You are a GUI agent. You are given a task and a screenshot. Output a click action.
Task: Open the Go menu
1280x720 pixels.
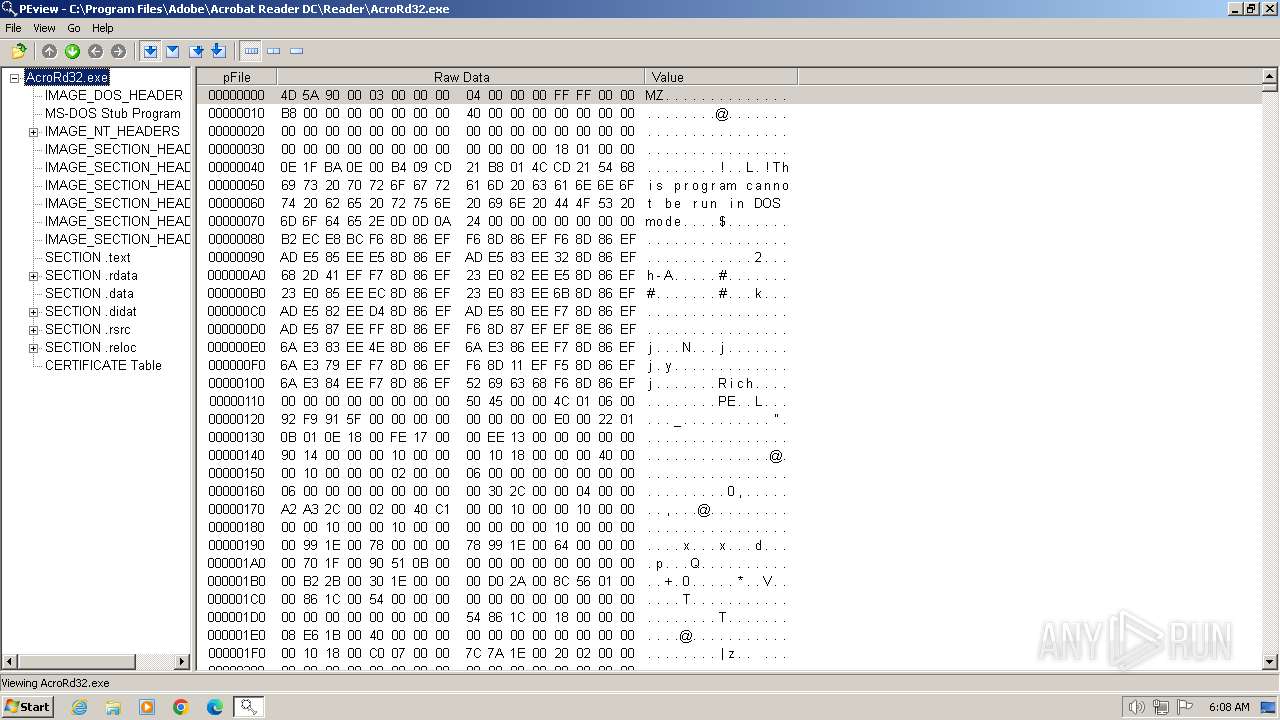[x=74, y=28]
